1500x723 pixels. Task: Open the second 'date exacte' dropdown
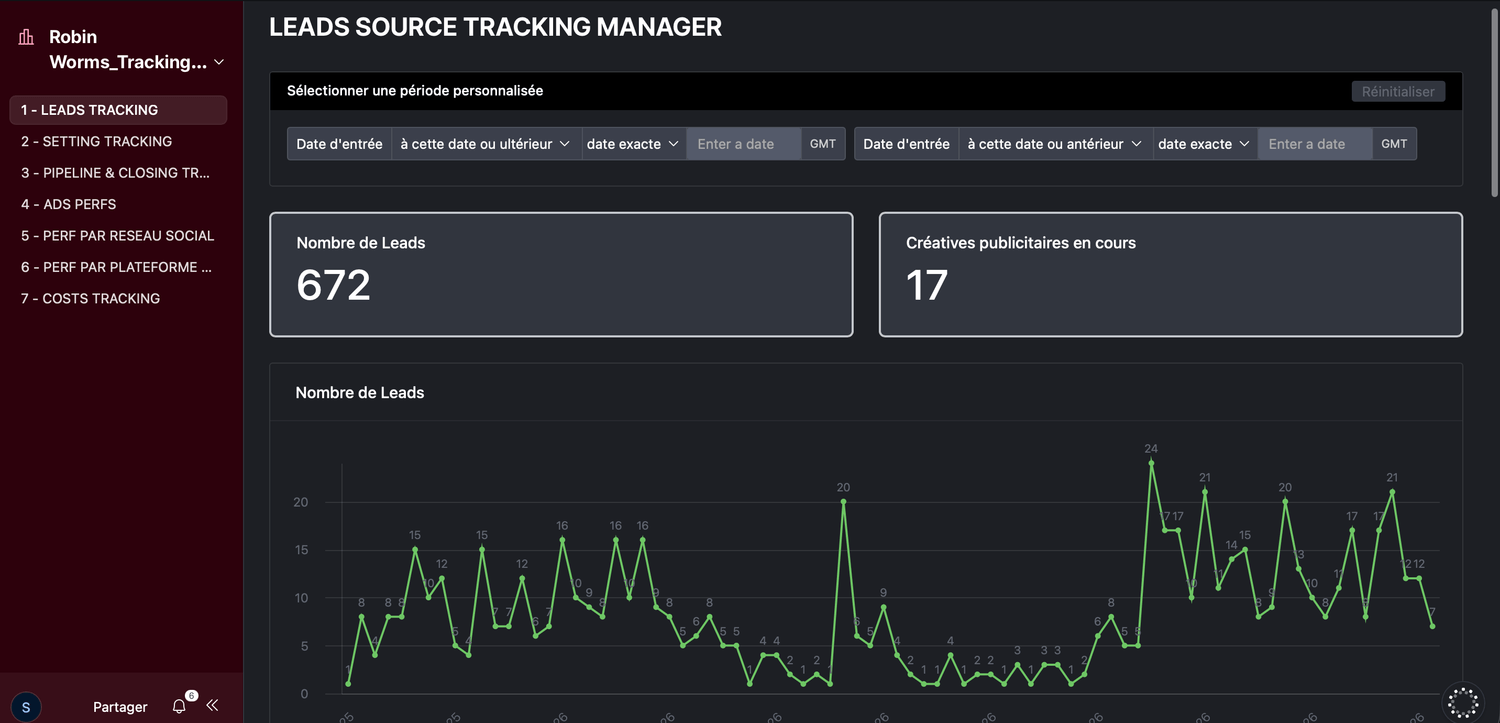1204,144
